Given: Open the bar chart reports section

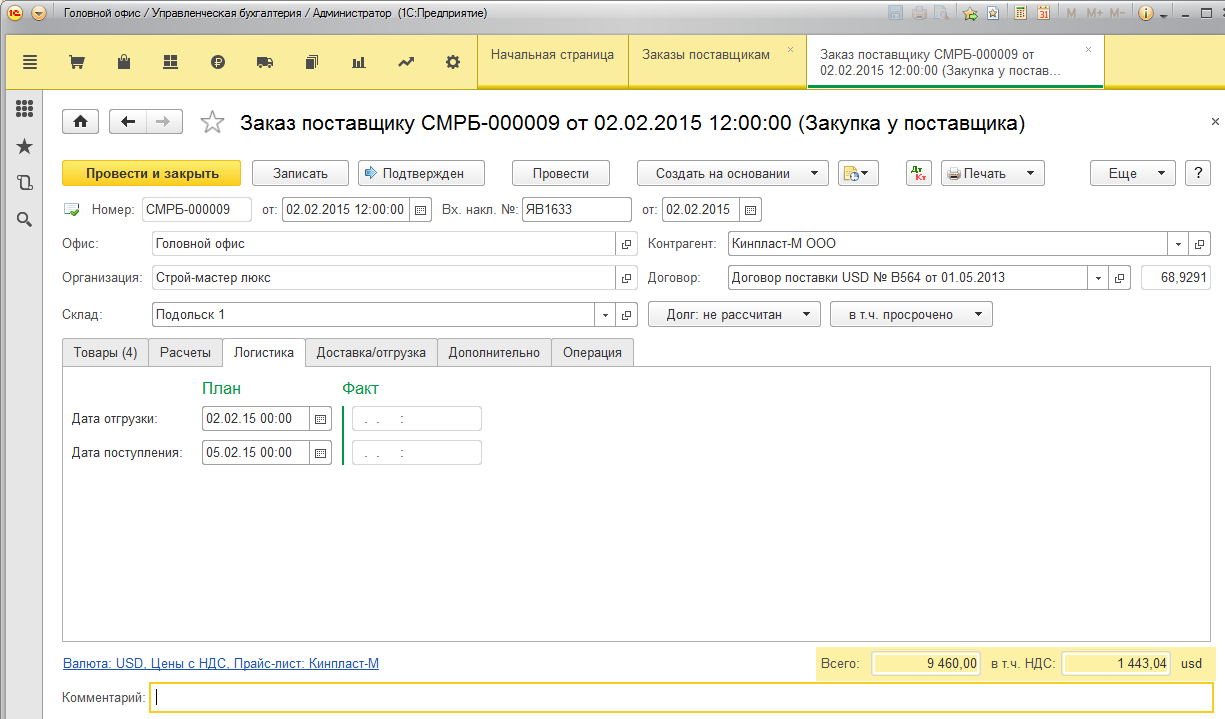Looking at the screenshot, I should click(x=358, y=62).
